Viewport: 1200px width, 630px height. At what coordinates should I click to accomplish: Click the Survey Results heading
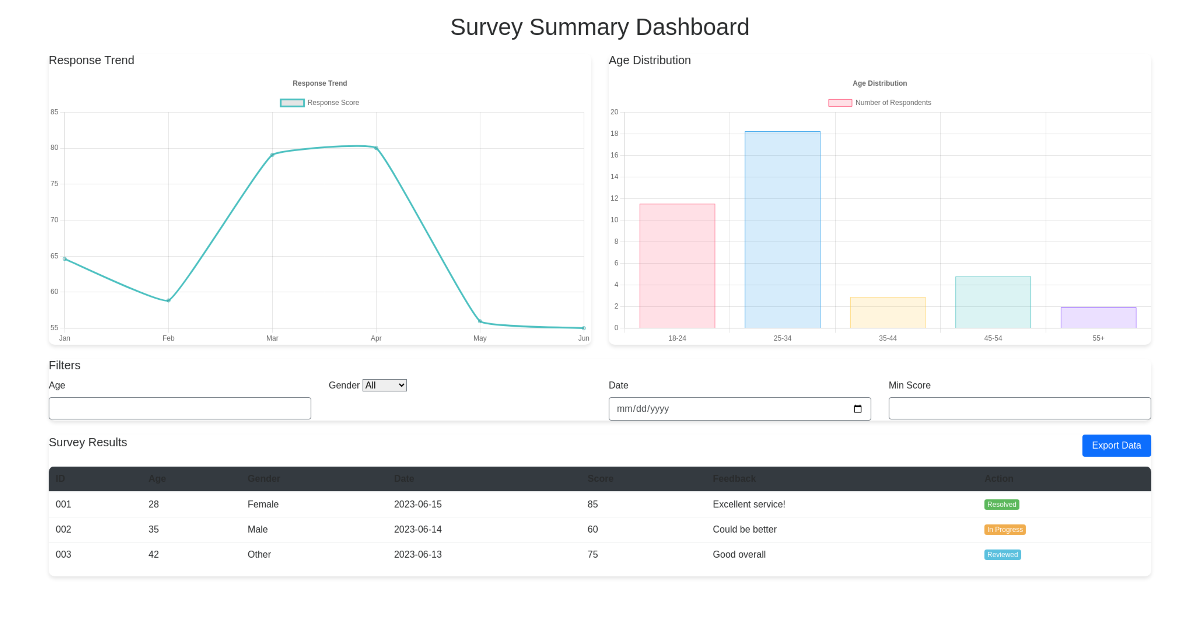click(88, 442)
